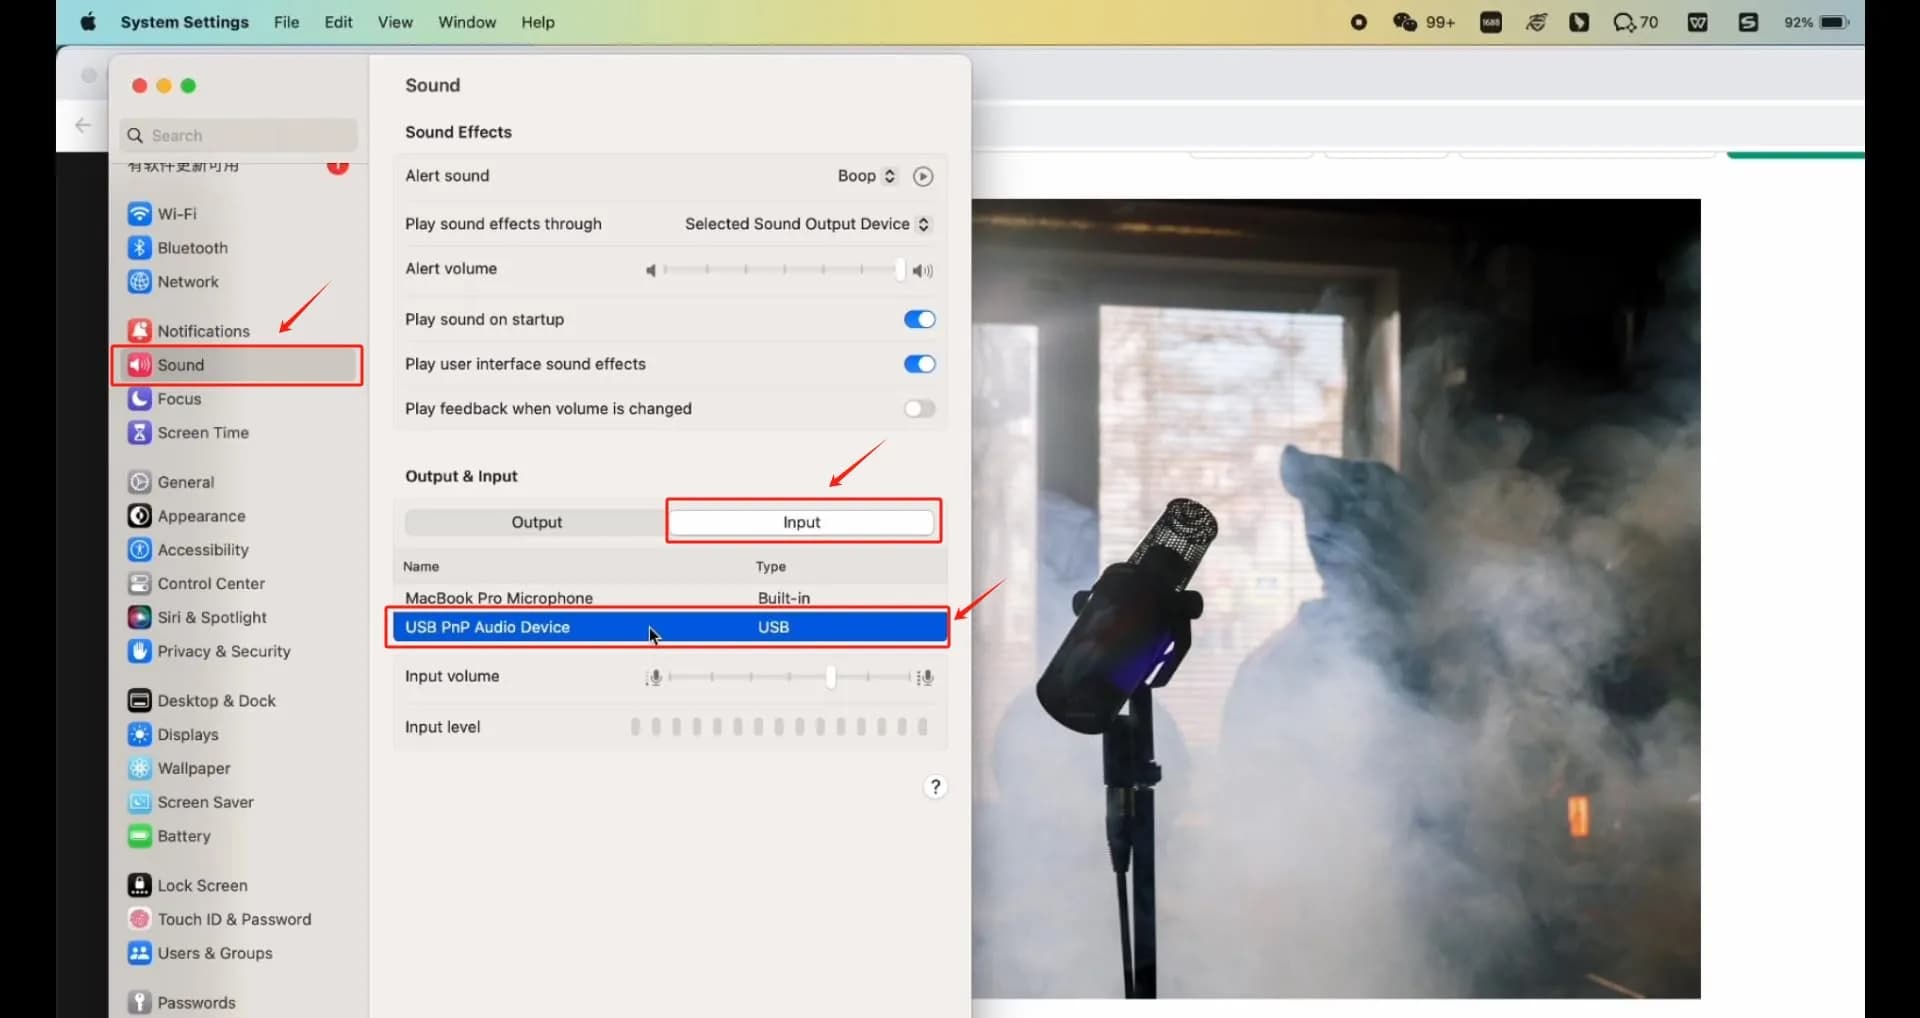Open the Privacy & Security hand icon
This screenshot has height=1018, width=1920.
click(x=140, y=652)
